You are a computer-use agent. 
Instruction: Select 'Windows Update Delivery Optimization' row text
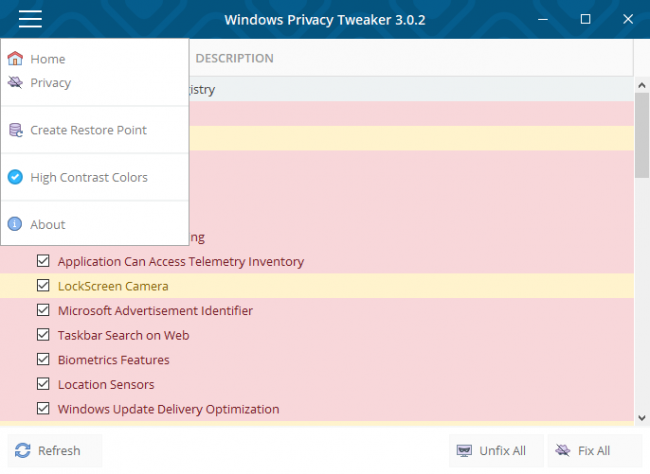coord(168,409)
